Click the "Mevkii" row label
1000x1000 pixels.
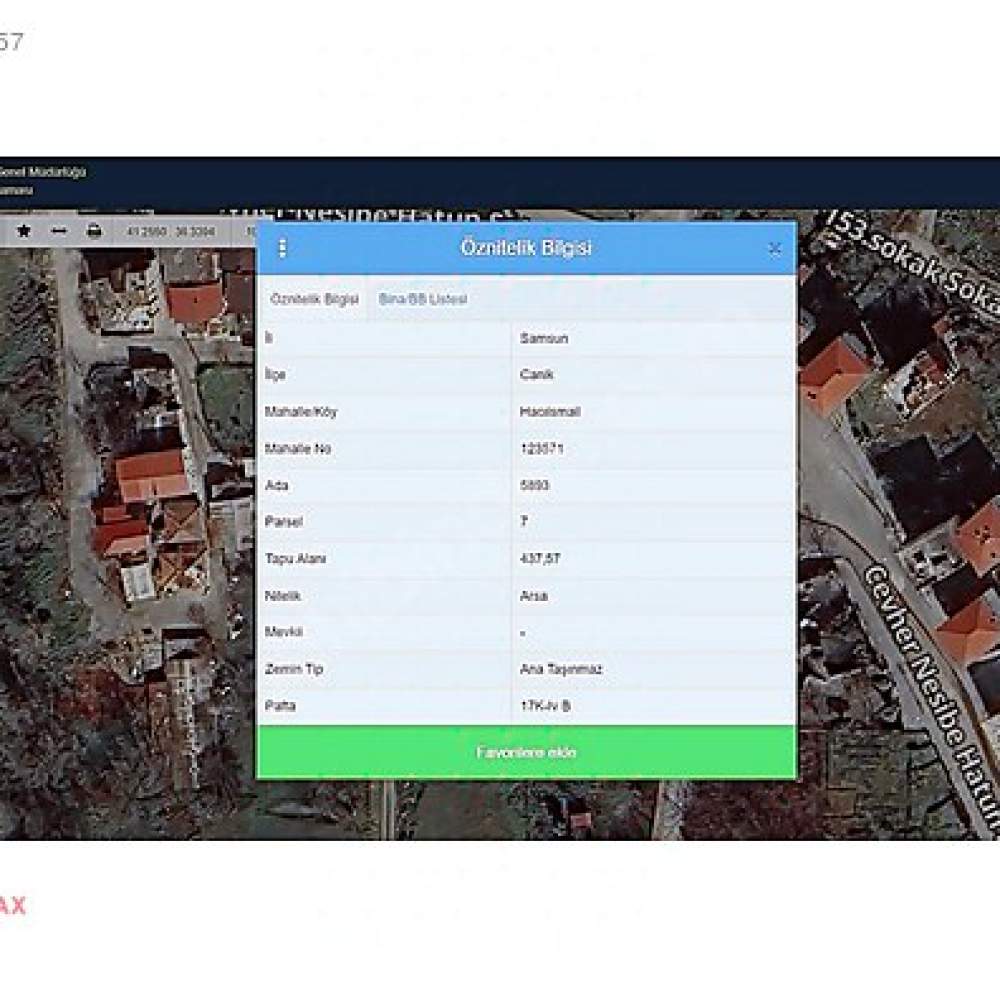pyautogui.click(x=284, y=632)
